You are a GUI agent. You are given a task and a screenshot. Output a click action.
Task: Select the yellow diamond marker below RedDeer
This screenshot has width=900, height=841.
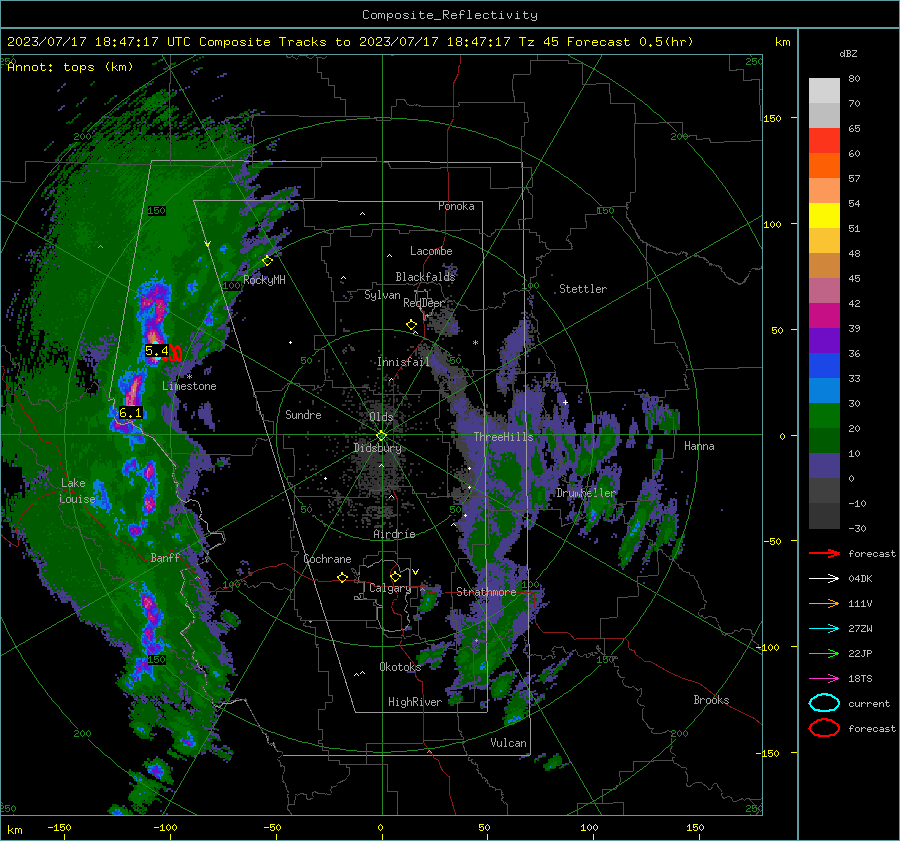[411, 325]
